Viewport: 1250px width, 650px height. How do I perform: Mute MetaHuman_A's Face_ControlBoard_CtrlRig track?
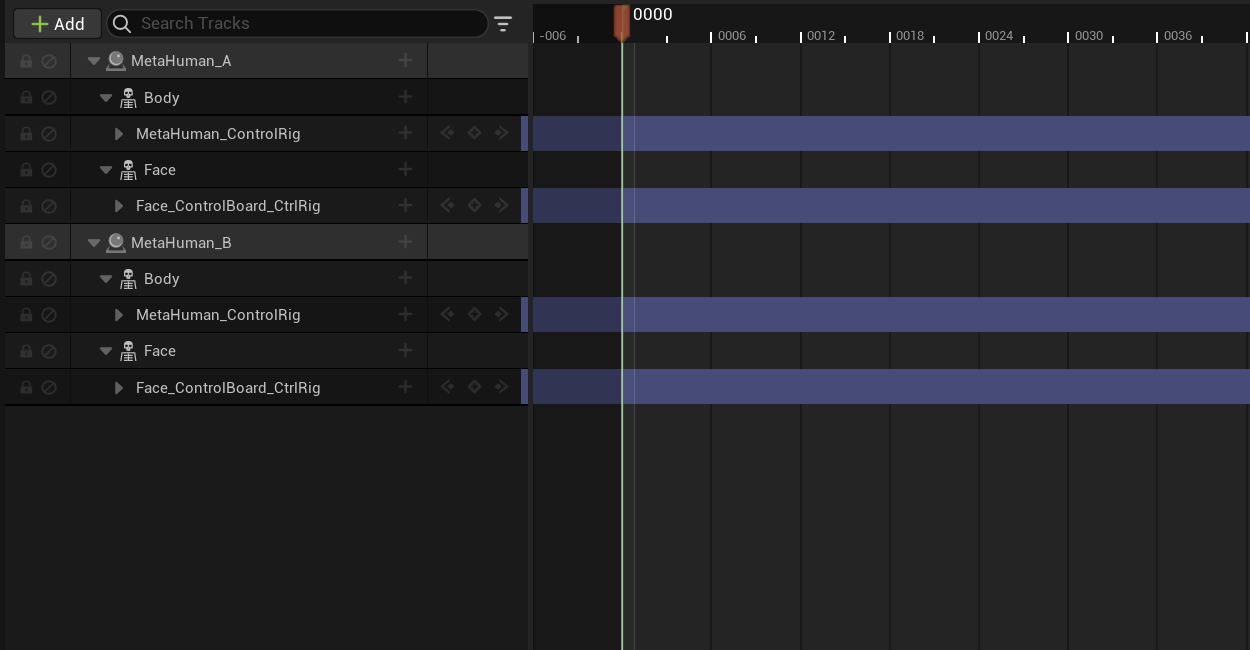point(49,205)
